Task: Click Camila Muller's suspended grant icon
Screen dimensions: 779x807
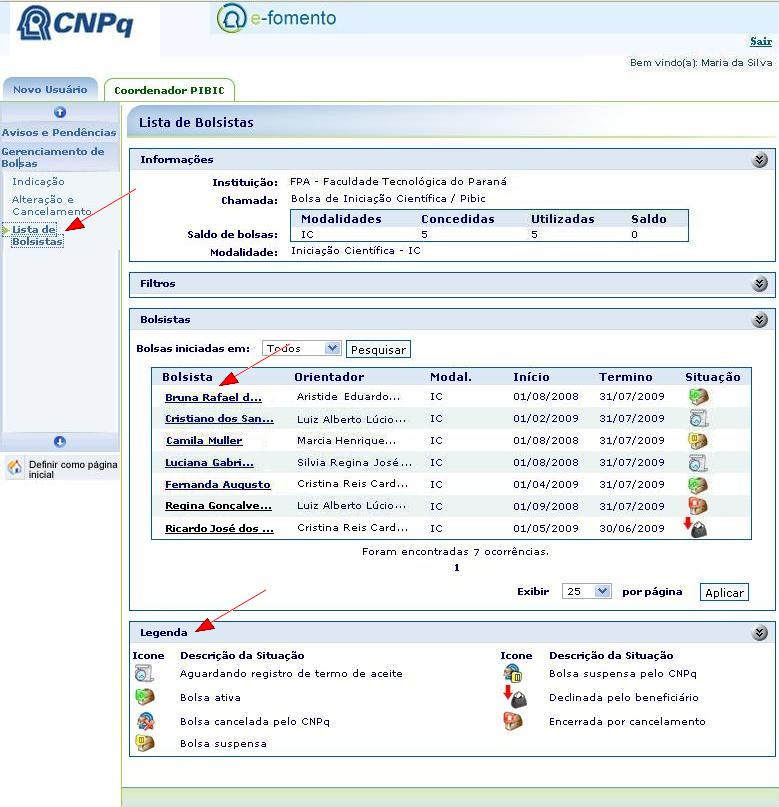Action: [697, 441]
